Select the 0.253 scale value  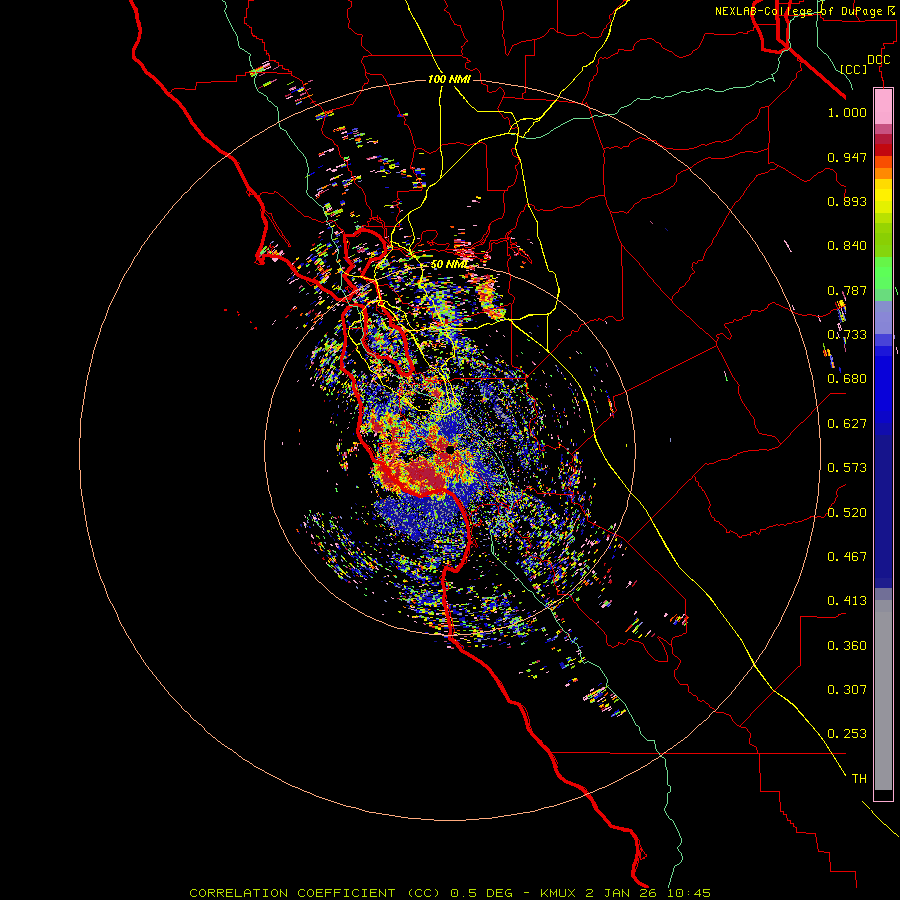pos(847,734)
